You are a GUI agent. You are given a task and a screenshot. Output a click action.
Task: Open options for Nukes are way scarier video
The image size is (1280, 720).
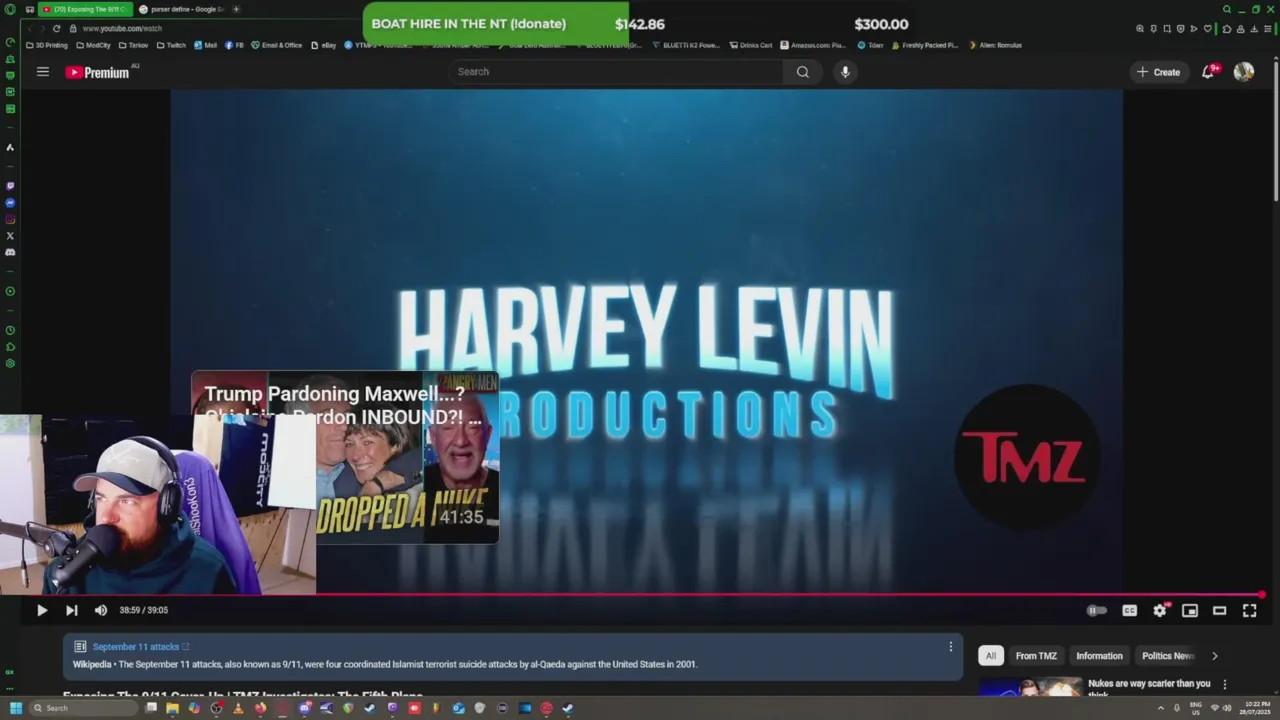click(1225, 685)
